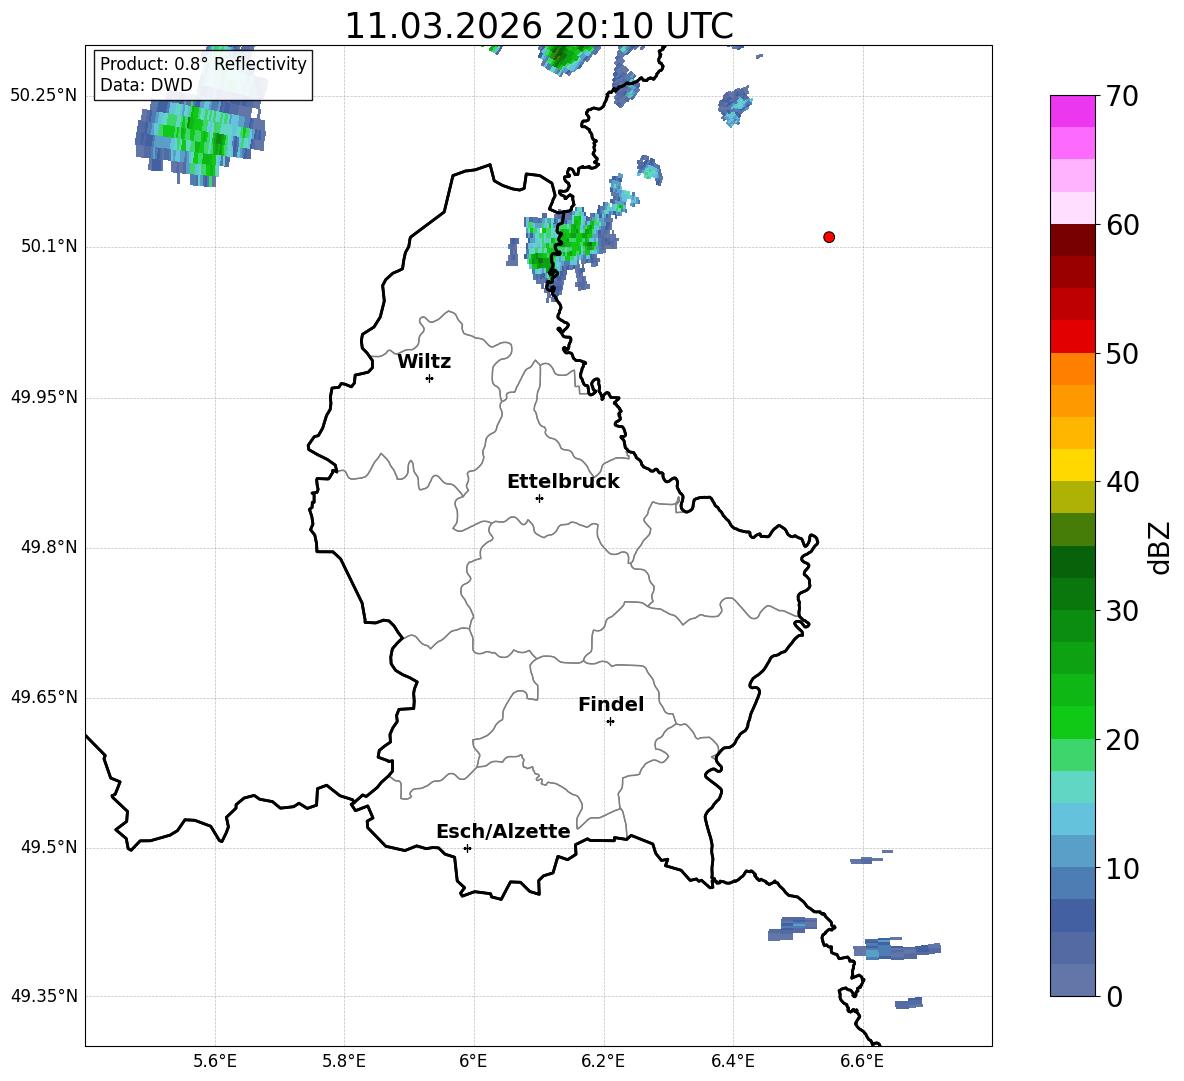
Task: Click the 40 tick label on colorbar
Action: tap(1122, 482)
